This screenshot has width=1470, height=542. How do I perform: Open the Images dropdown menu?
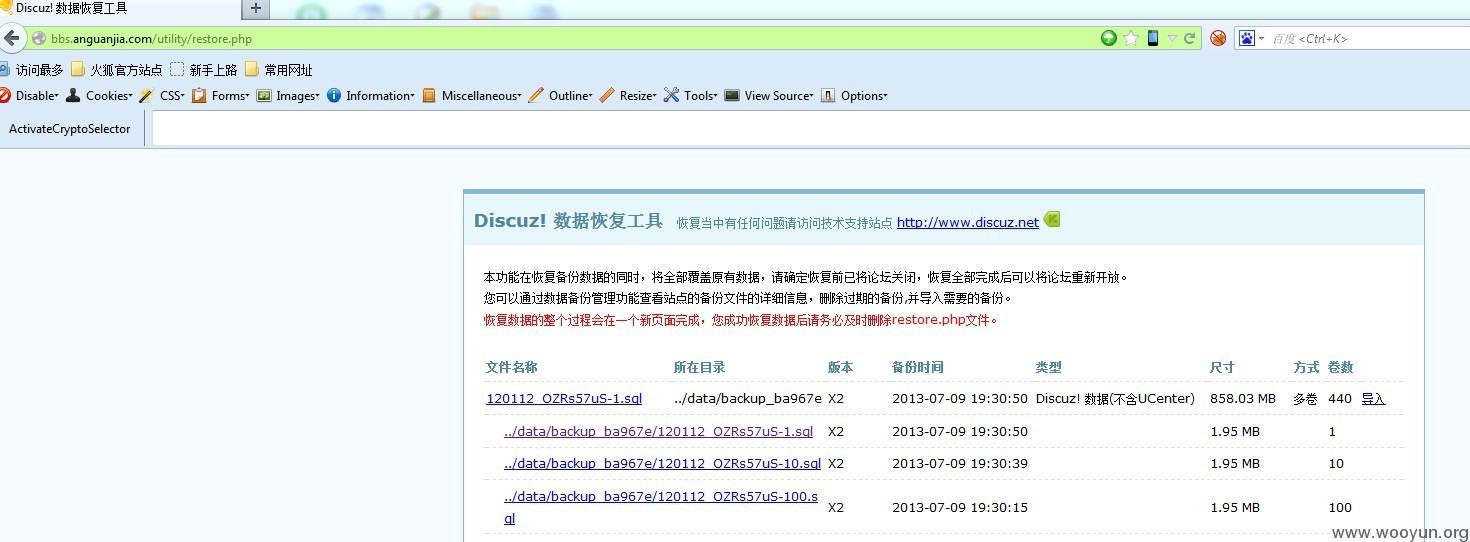(288, 96)
